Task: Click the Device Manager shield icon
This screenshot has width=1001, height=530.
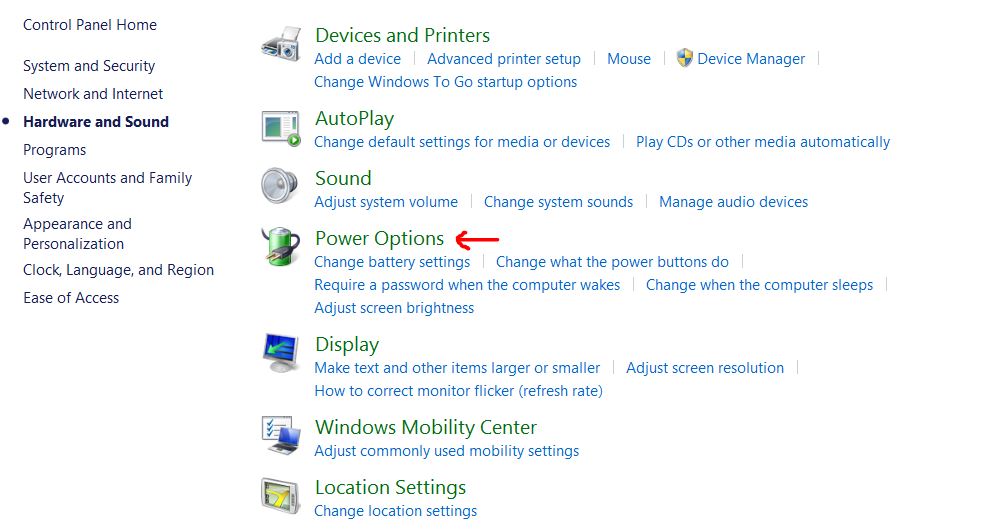Action: pyautogui.click(x=685, y=58)
